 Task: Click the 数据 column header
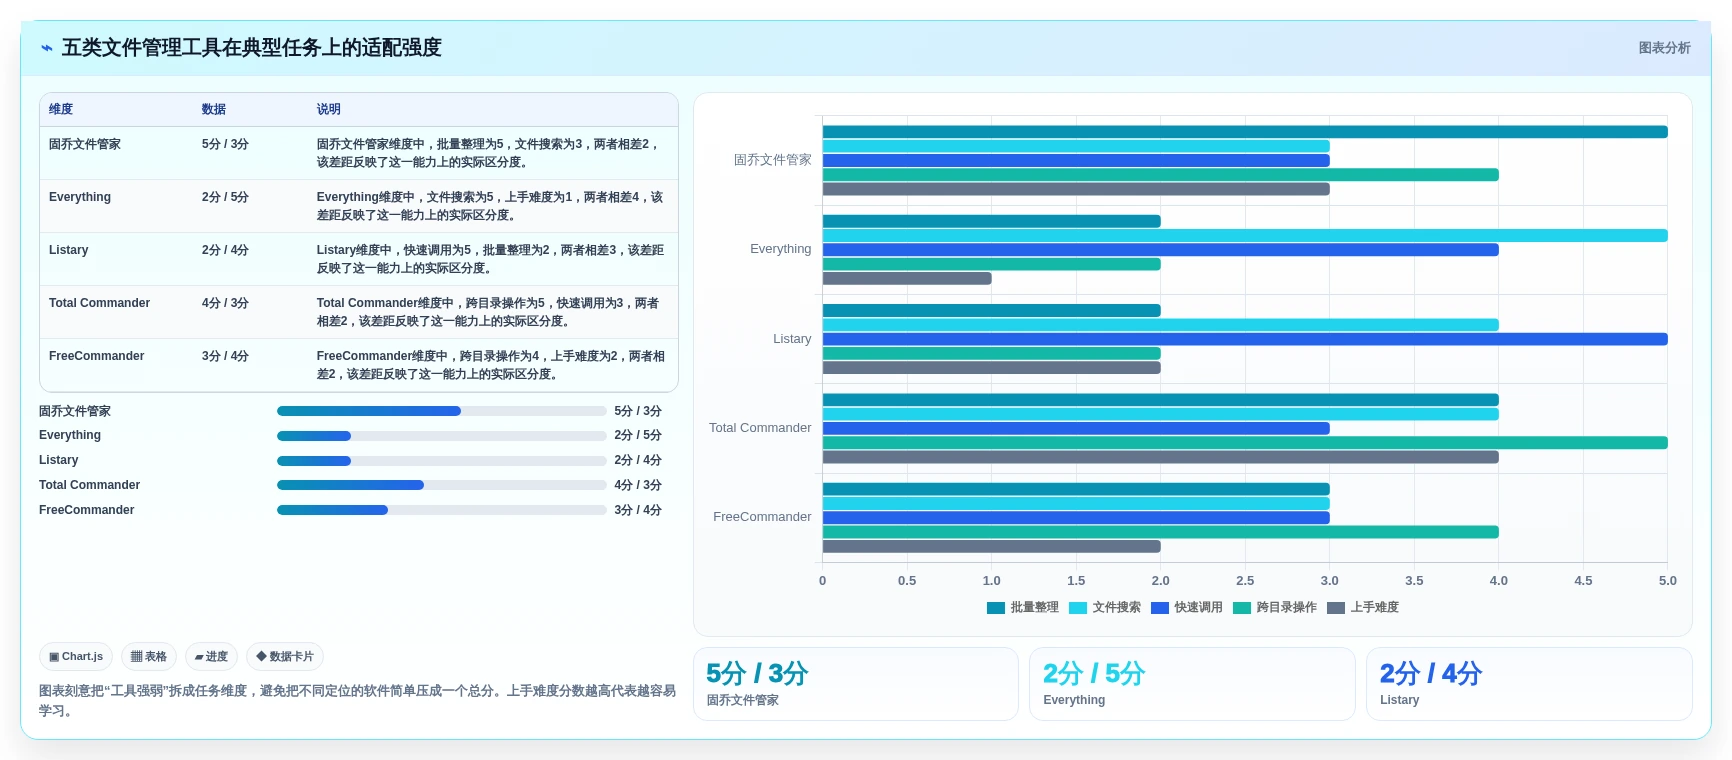(x=214, y=109)
